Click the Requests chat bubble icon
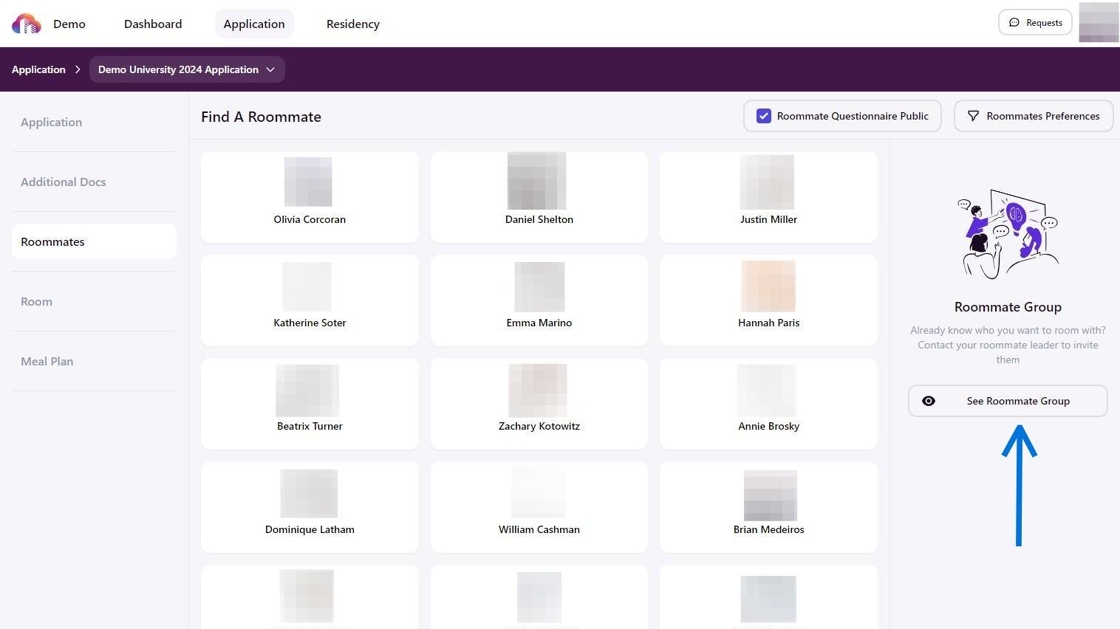 click(x=1014, y=23)
